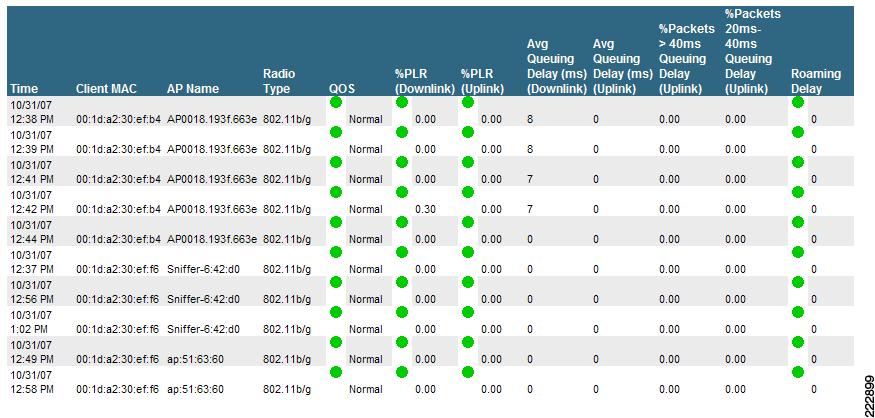The height and width of the screenshot is (418, 875).
Task: Select QOS green dot in 12:44 PM row
Action: (335, 222)
